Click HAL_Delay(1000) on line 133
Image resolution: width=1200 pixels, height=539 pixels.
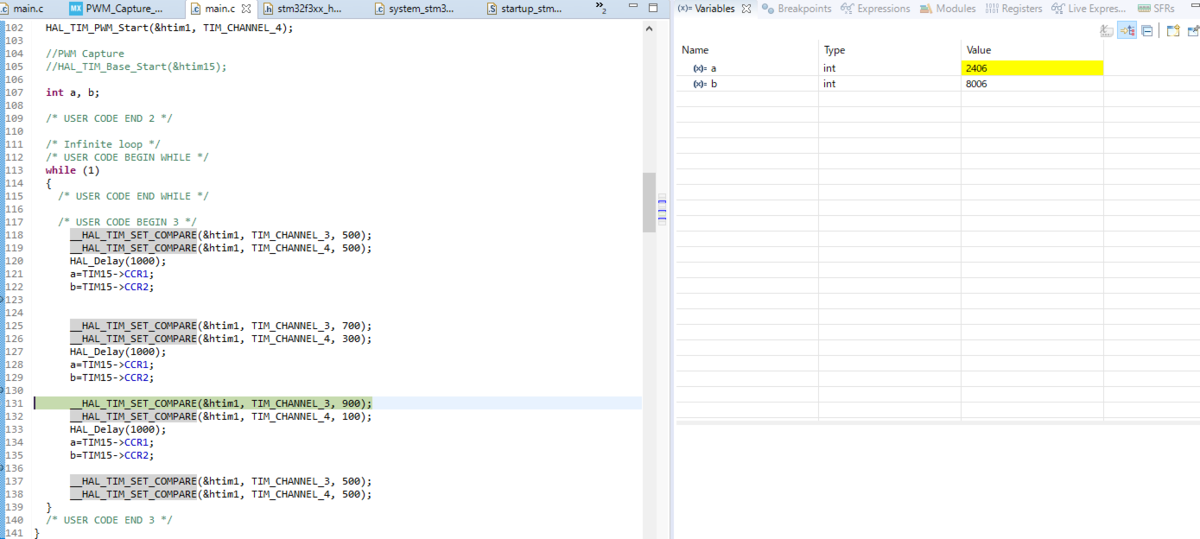point(118,430)
